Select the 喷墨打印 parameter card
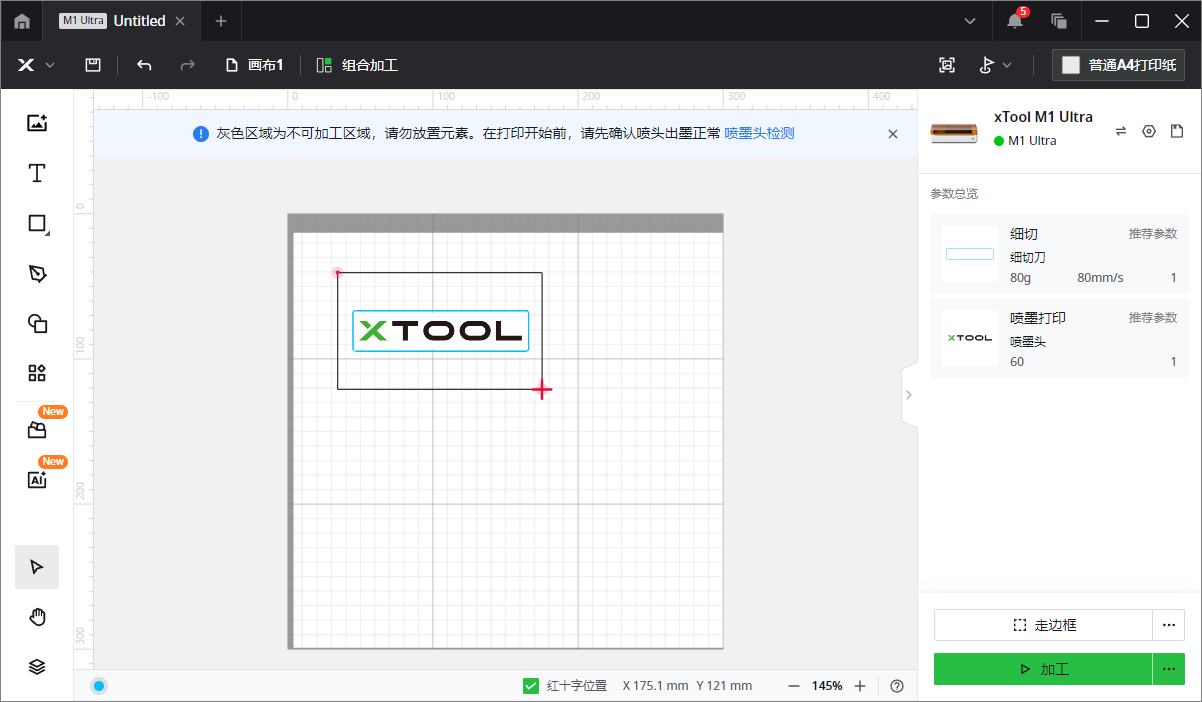Viewport: 1202px width, 702px height. click(x=1060, y=338)
